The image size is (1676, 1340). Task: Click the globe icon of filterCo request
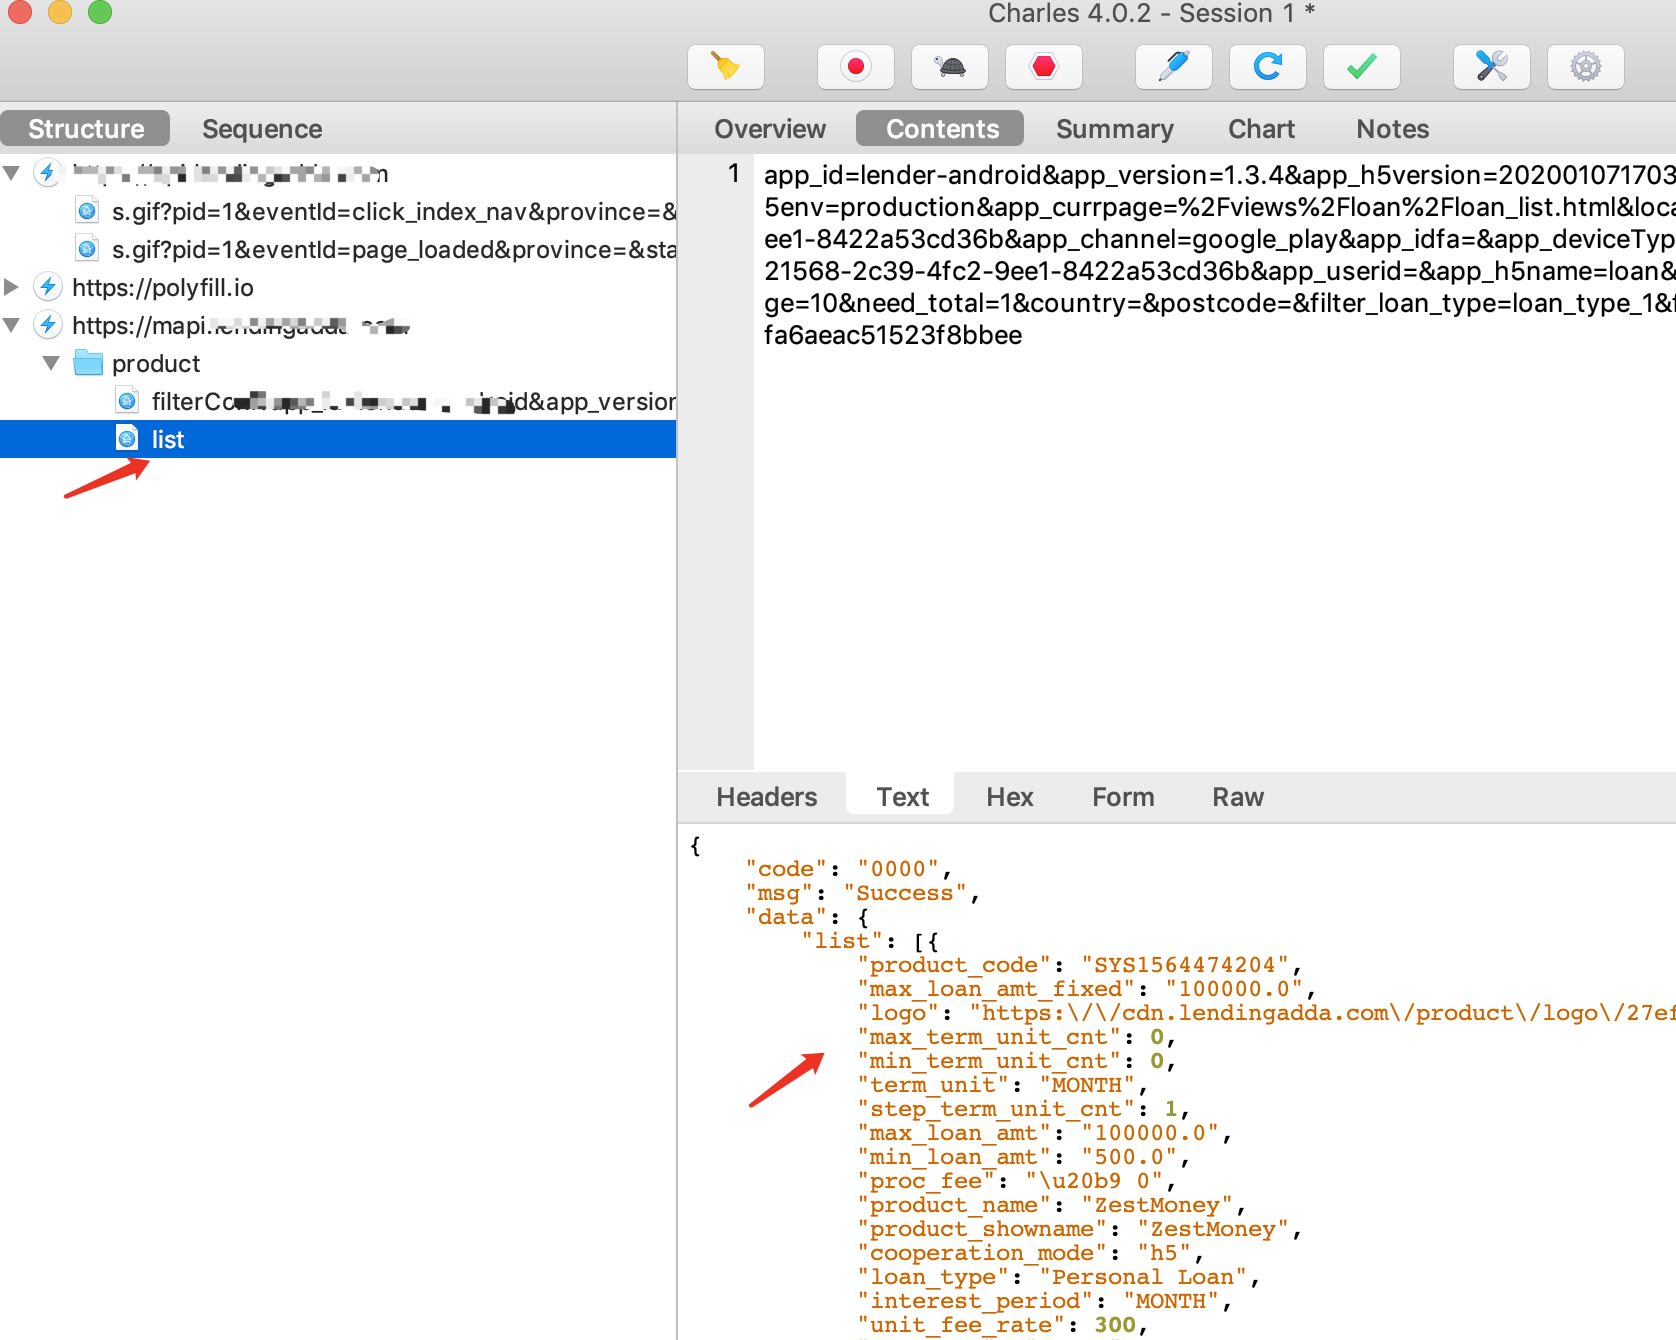pos(127,401)
